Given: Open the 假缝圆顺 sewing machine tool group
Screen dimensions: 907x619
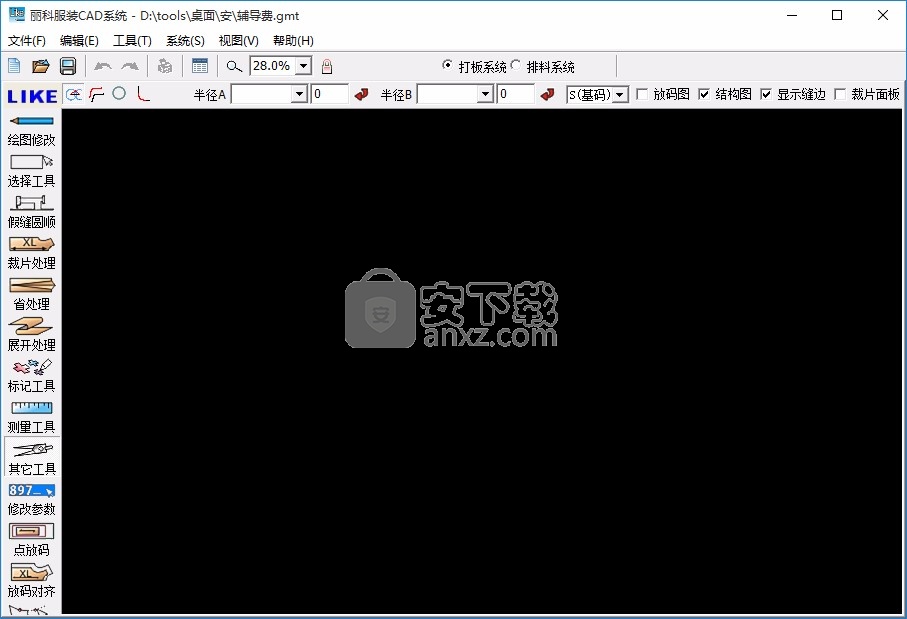Looking at the screenshot, I should [x=32, y=212].
